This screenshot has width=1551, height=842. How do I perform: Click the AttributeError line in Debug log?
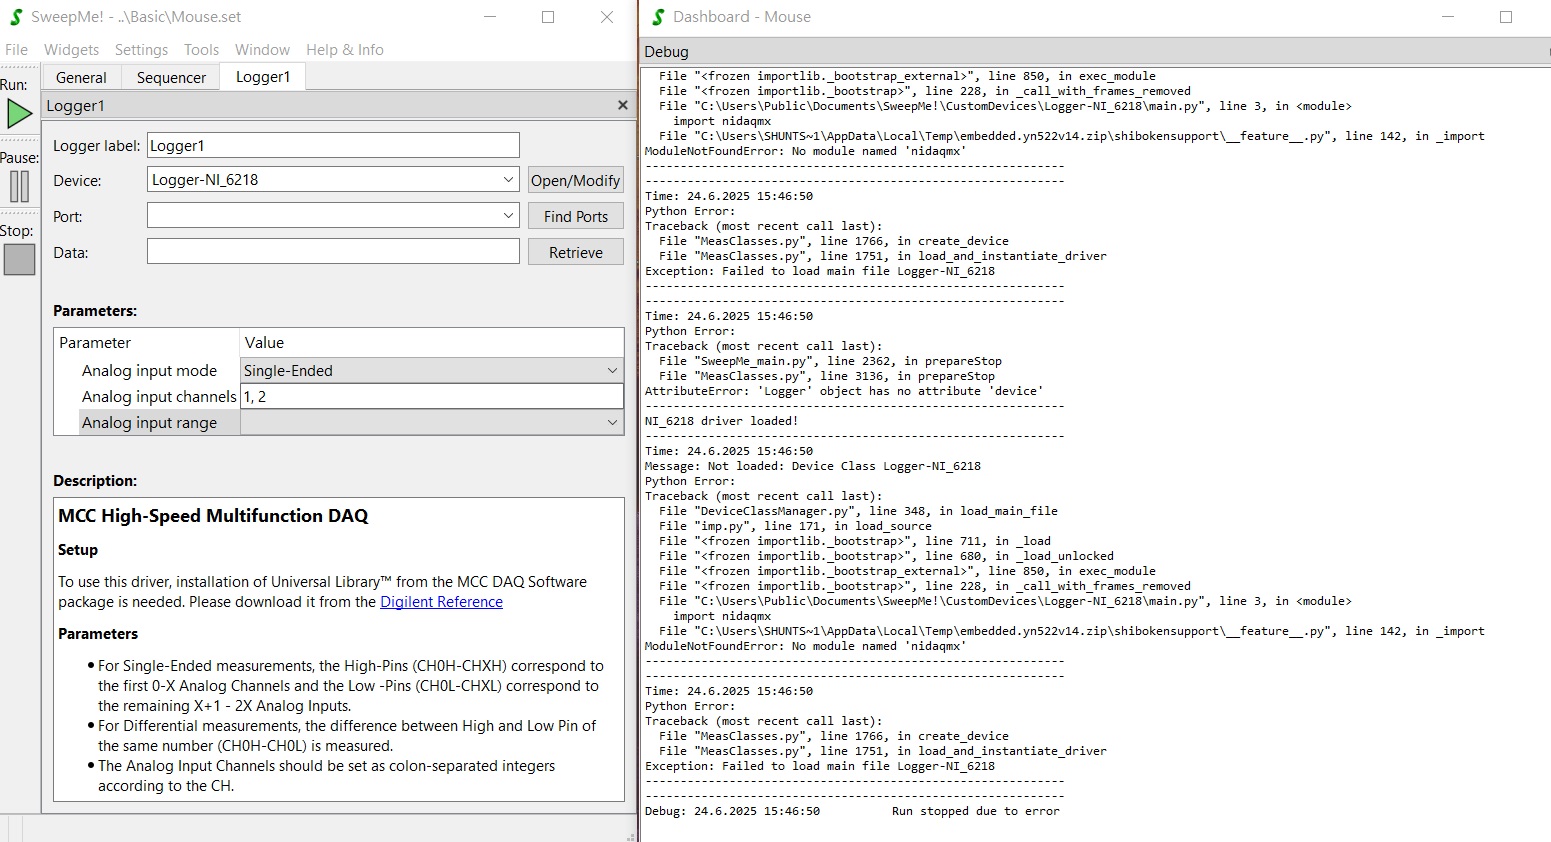[844, 391]
